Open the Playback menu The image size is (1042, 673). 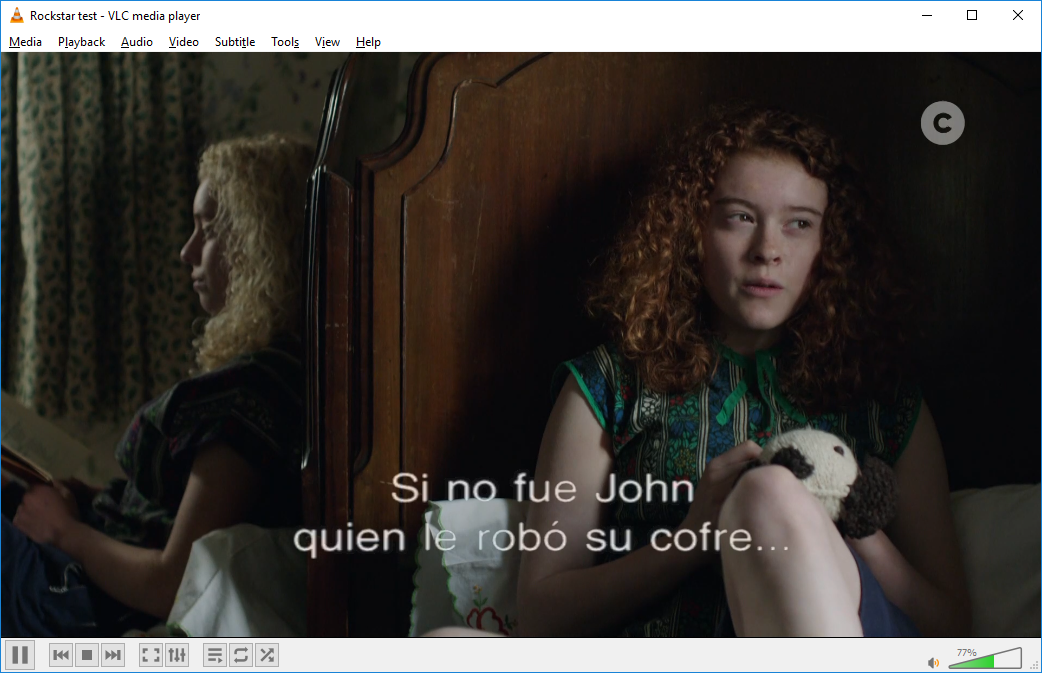tap(81, 42)
